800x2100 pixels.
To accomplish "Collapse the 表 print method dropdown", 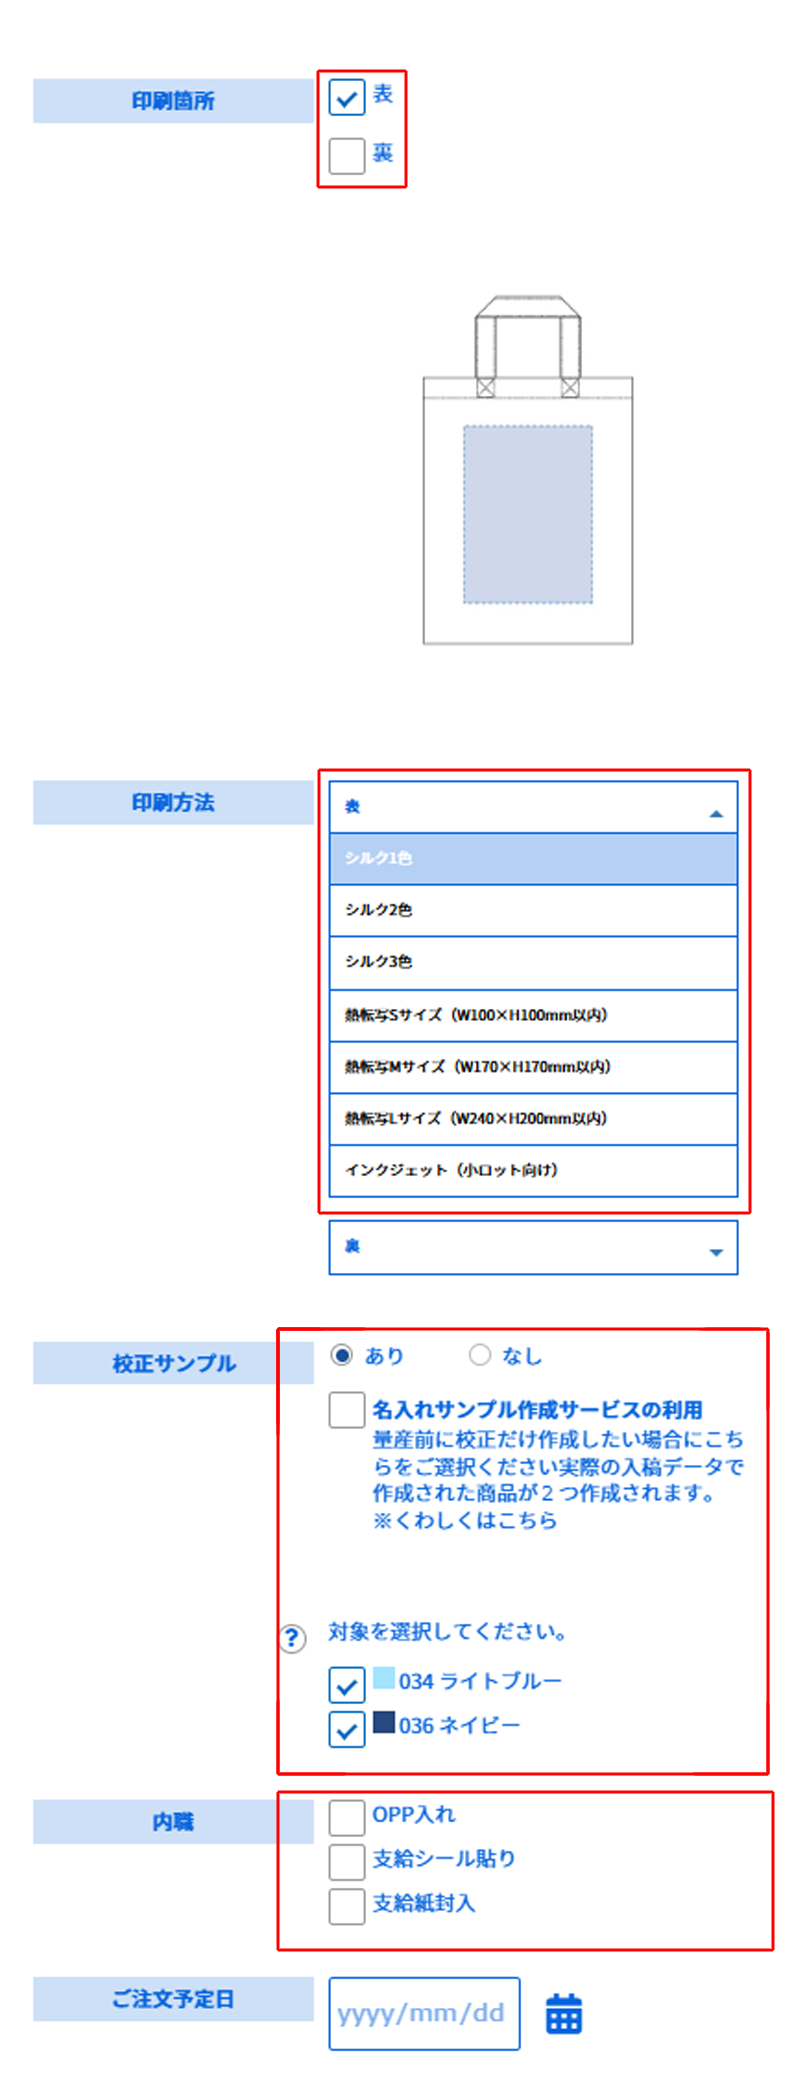I will coord(533,808).
